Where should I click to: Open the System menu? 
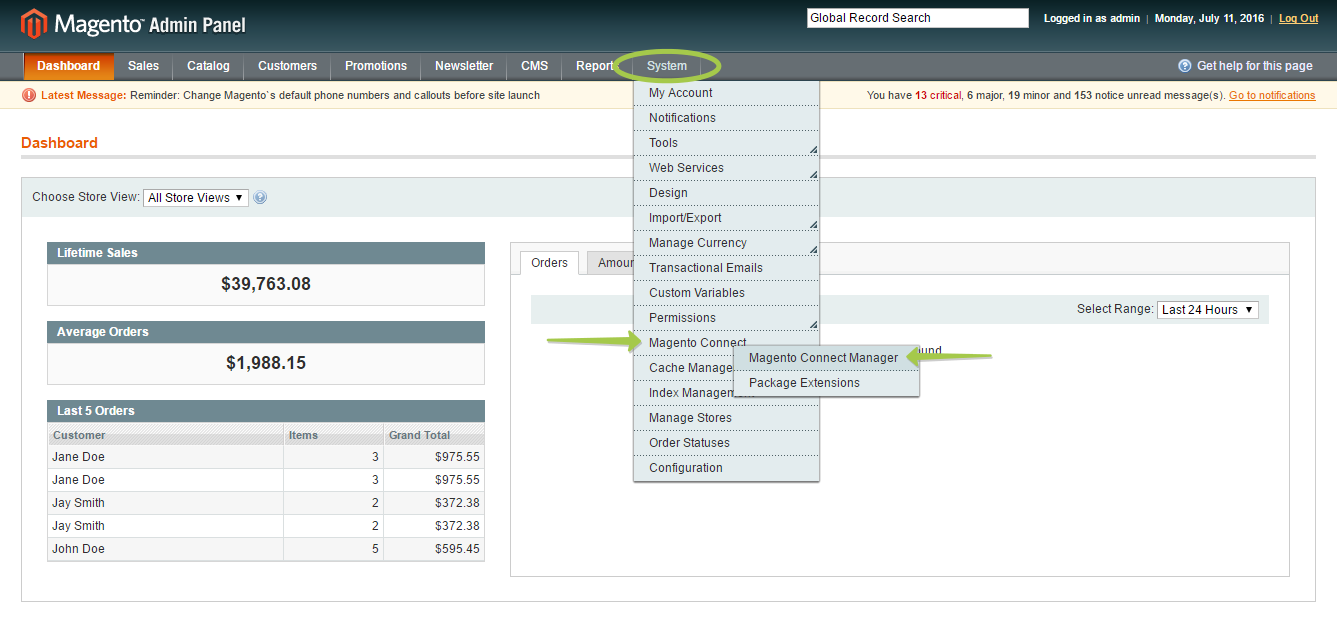(667, 66)
